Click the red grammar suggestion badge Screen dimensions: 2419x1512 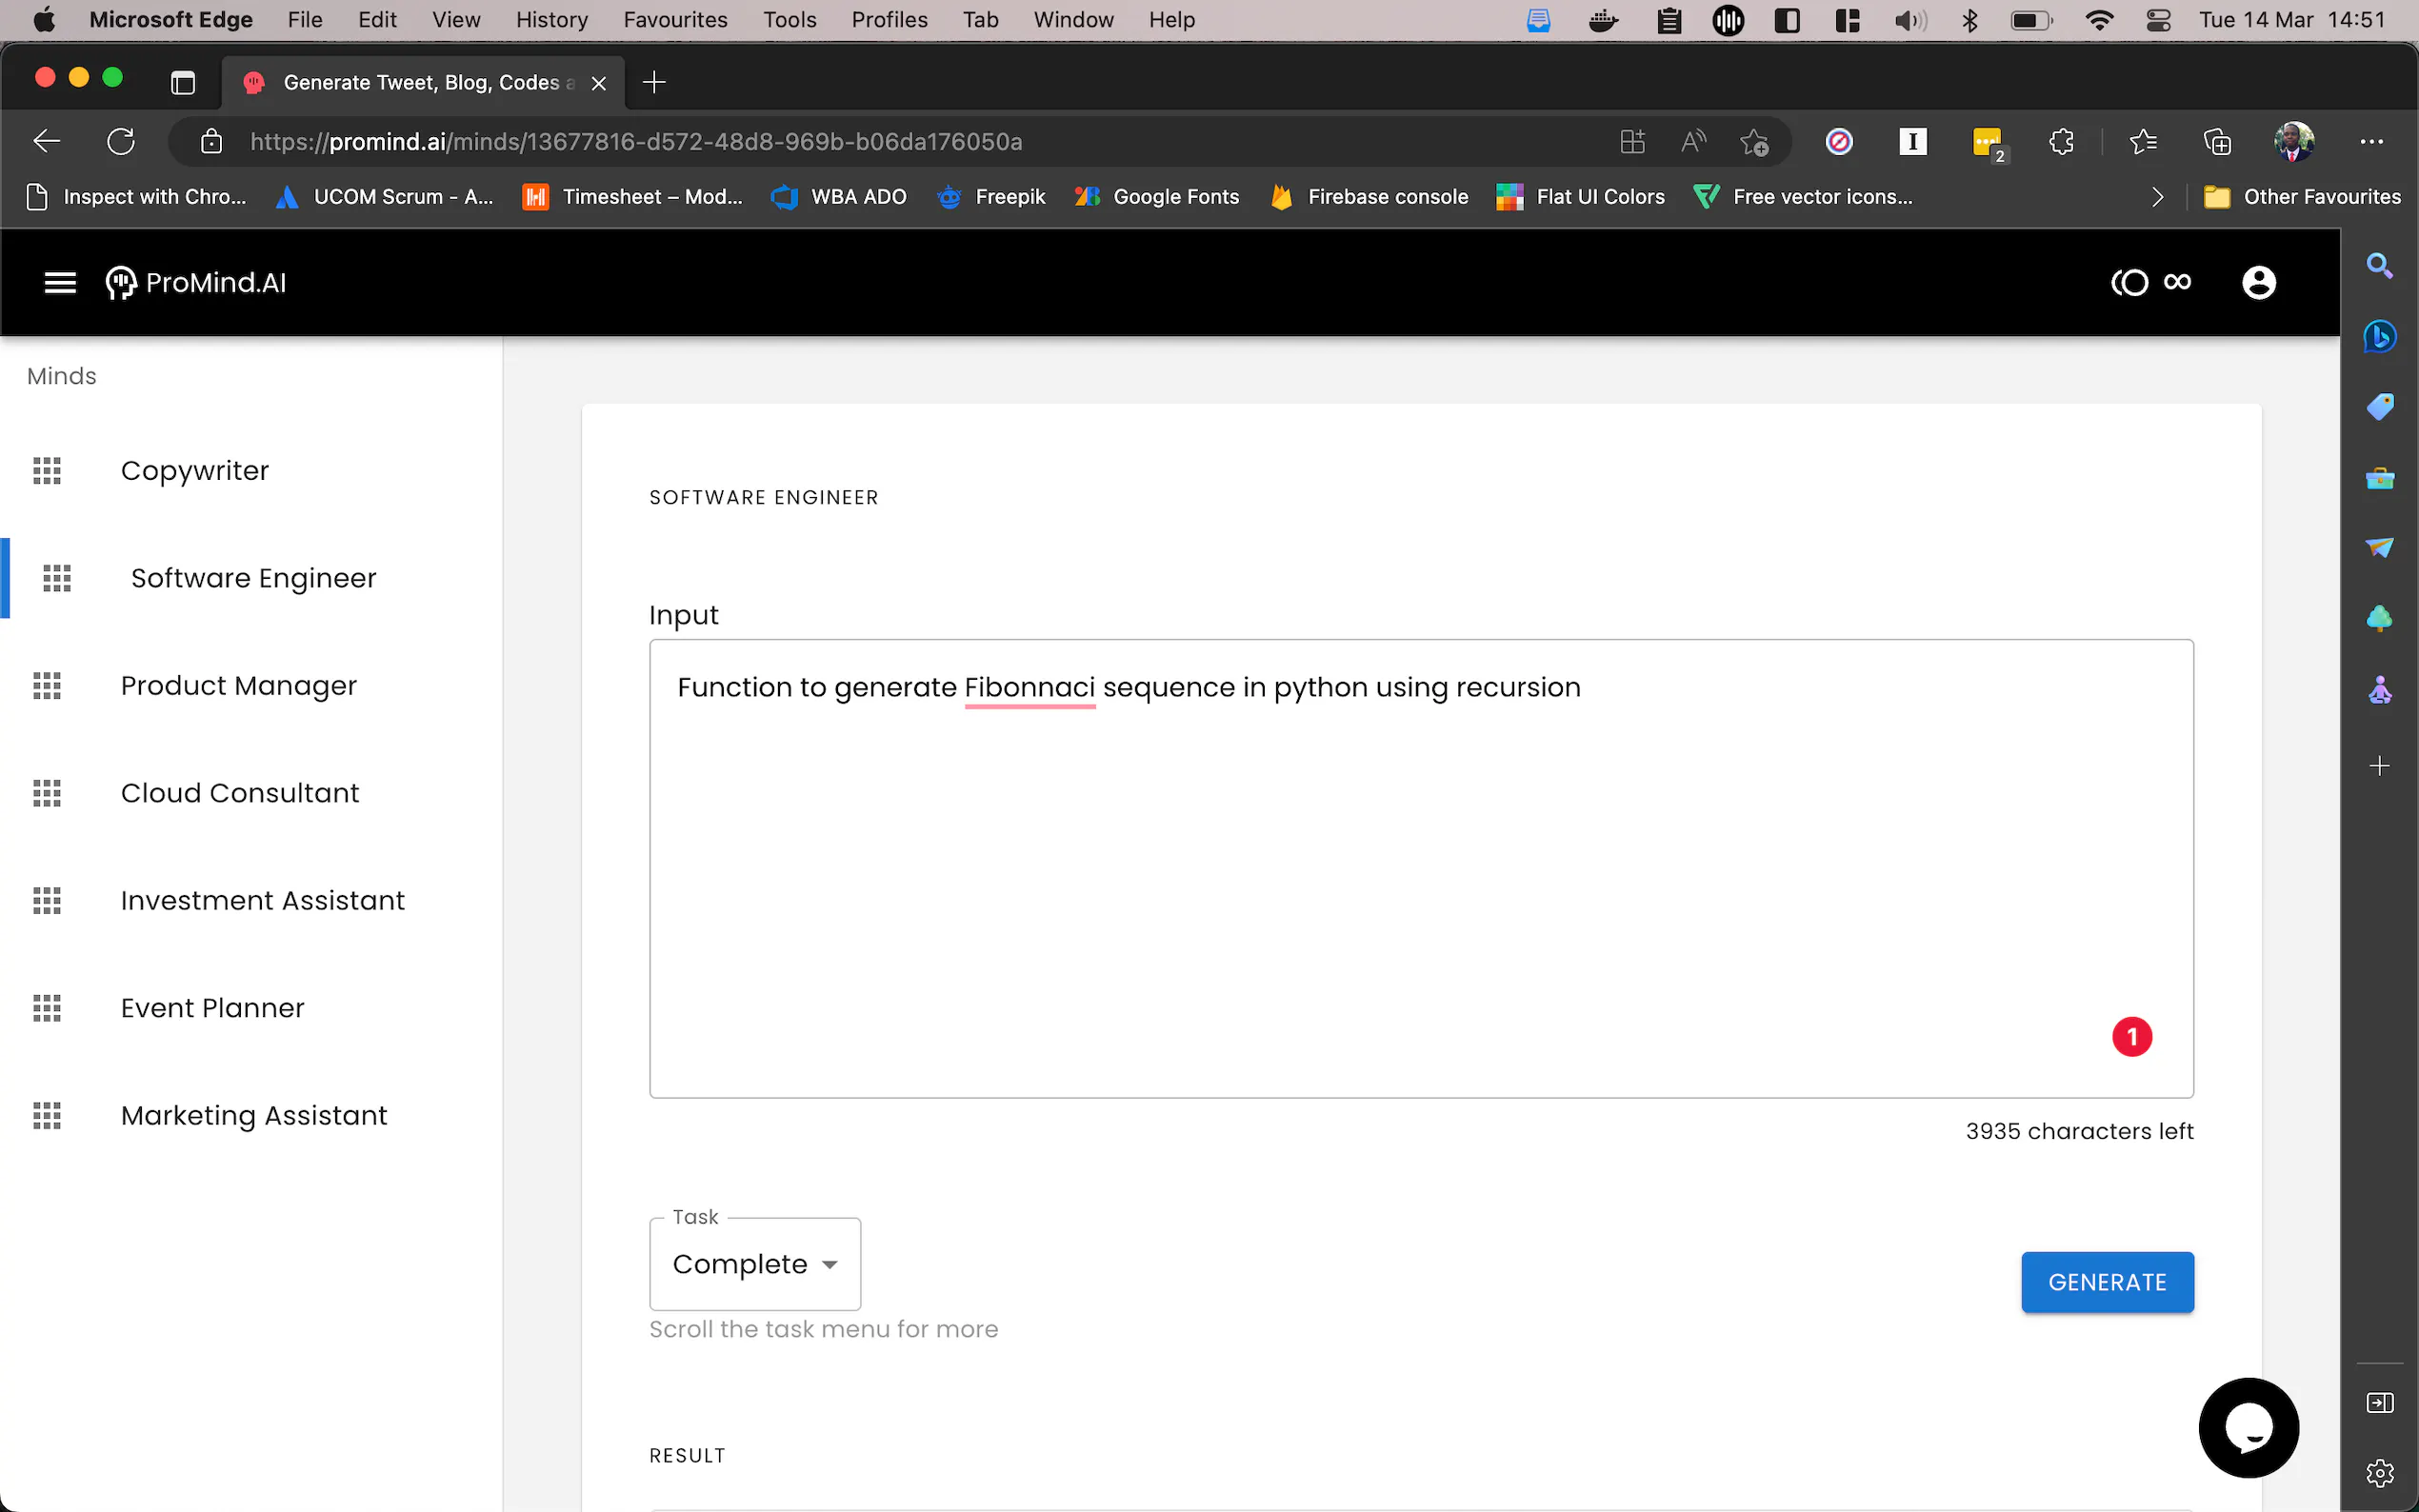(x=2131, y=1037)
